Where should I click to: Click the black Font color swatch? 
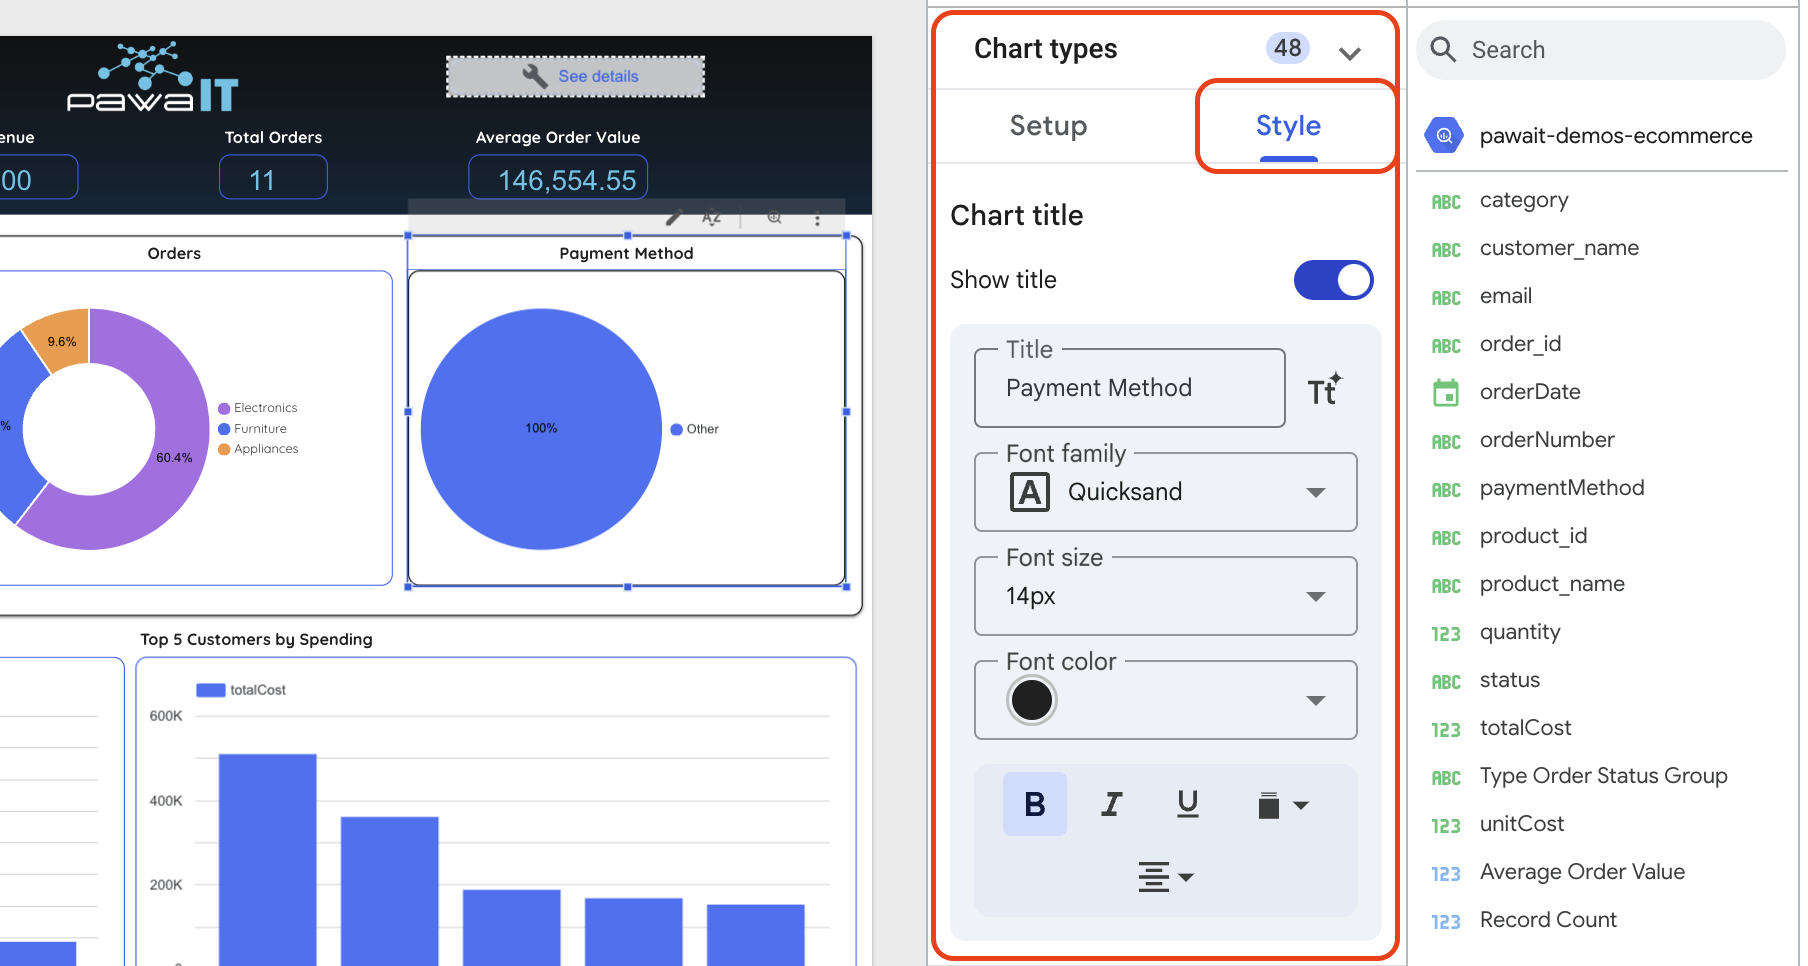1032,700
